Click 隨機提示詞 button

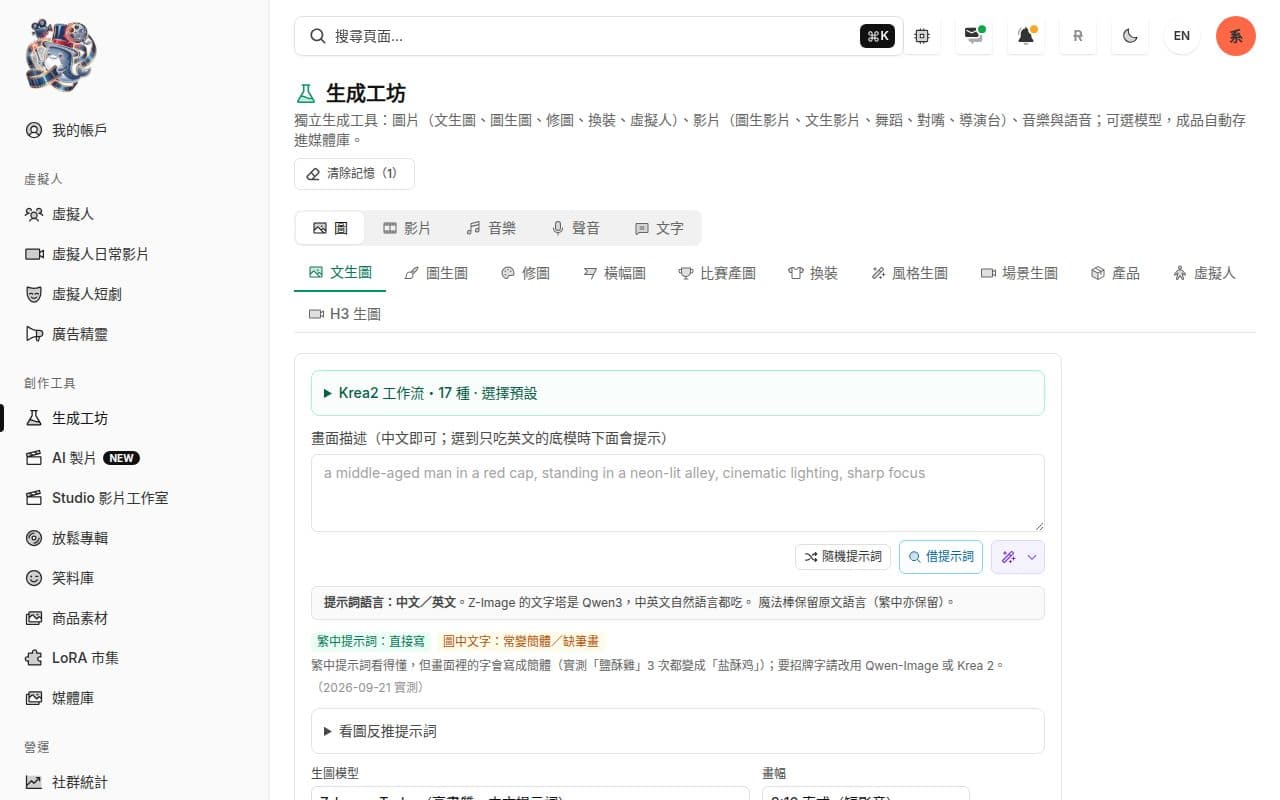tap(843, 556)
